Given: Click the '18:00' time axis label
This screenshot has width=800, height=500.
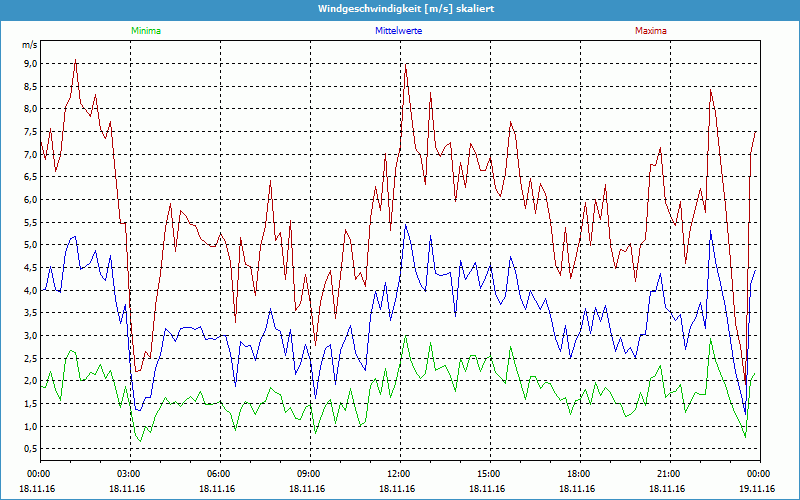Looking at the screenshot, I should (x=580, y=474).
